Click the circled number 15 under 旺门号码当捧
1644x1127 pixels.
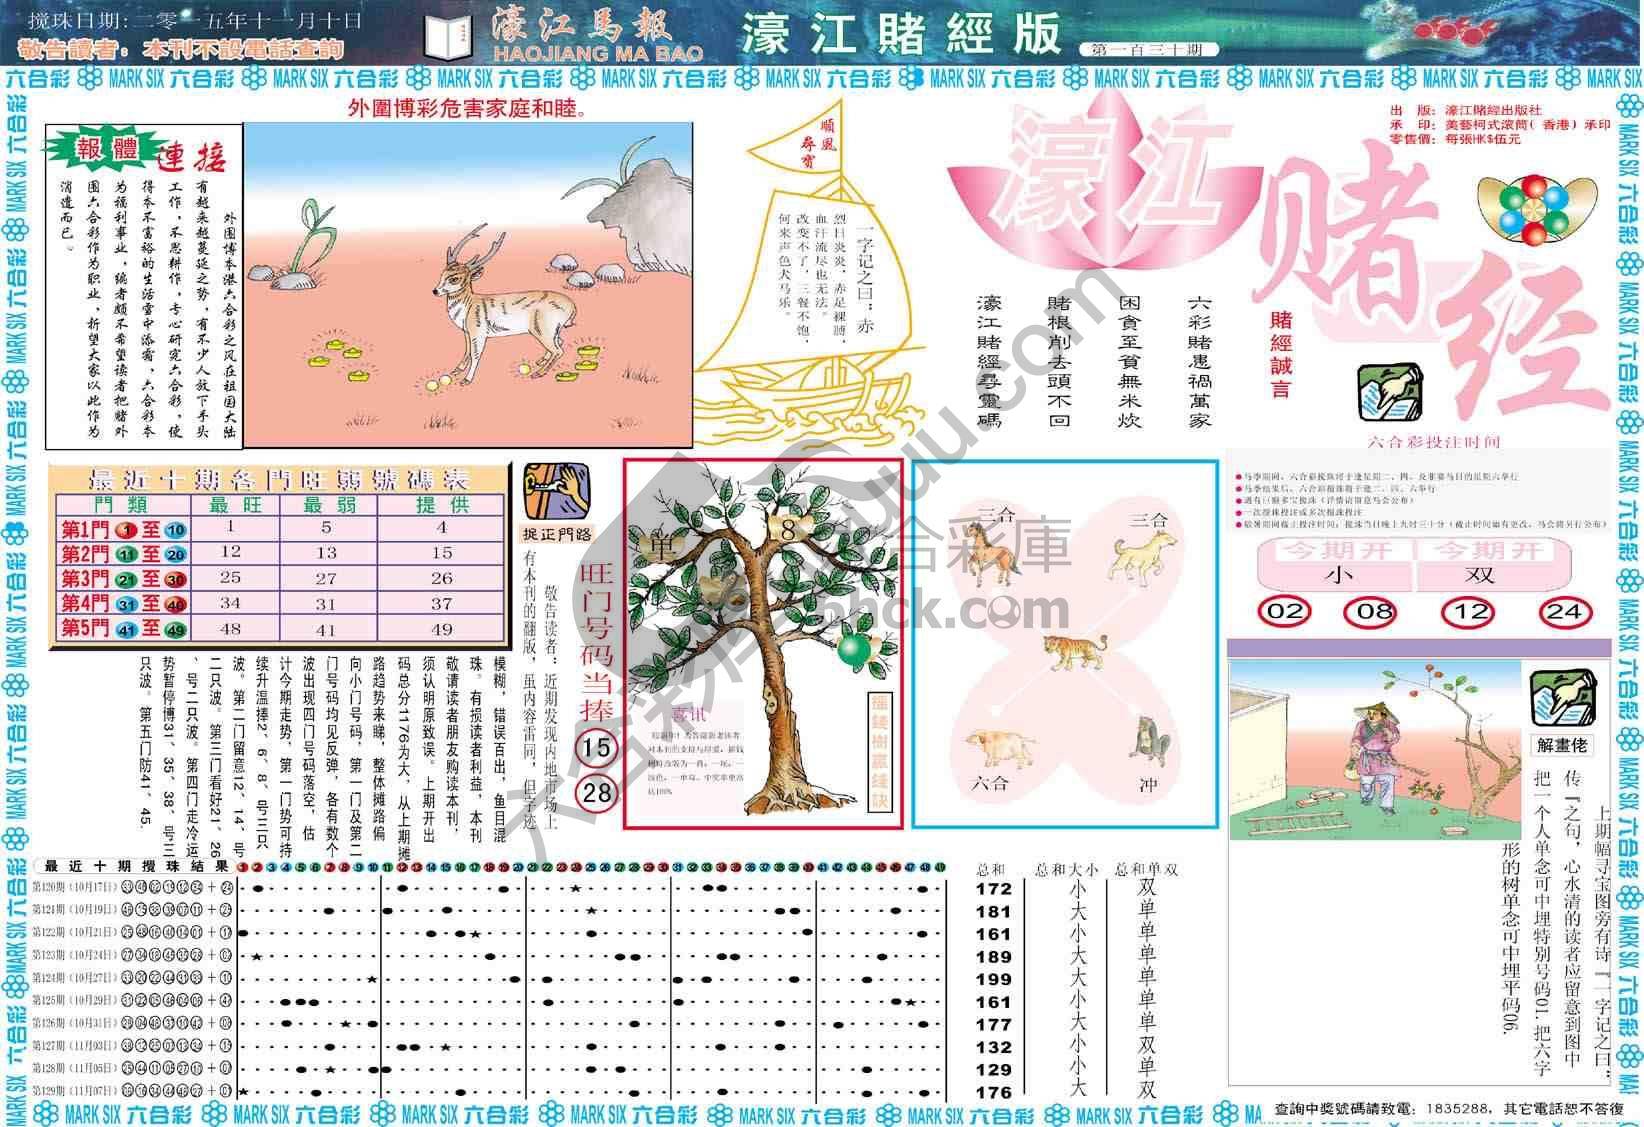596,748
